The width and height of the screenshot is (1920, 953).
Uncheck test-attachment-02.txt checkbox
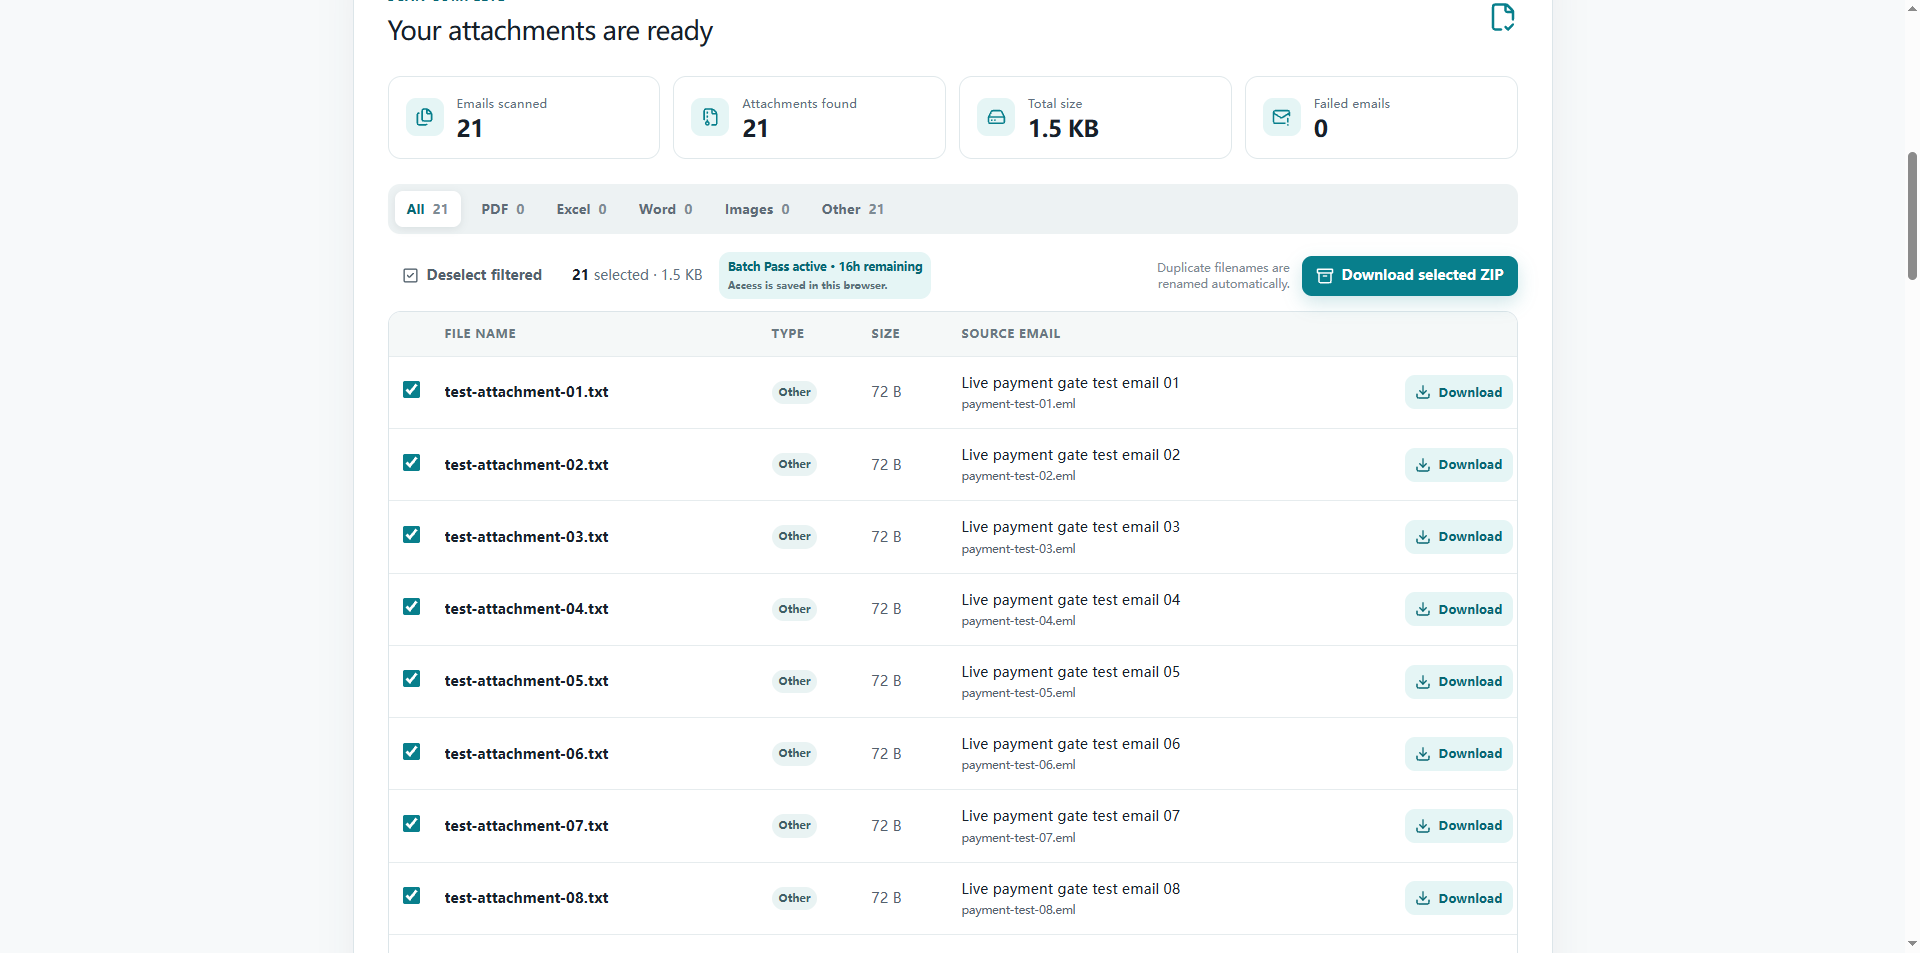[411, 462]
